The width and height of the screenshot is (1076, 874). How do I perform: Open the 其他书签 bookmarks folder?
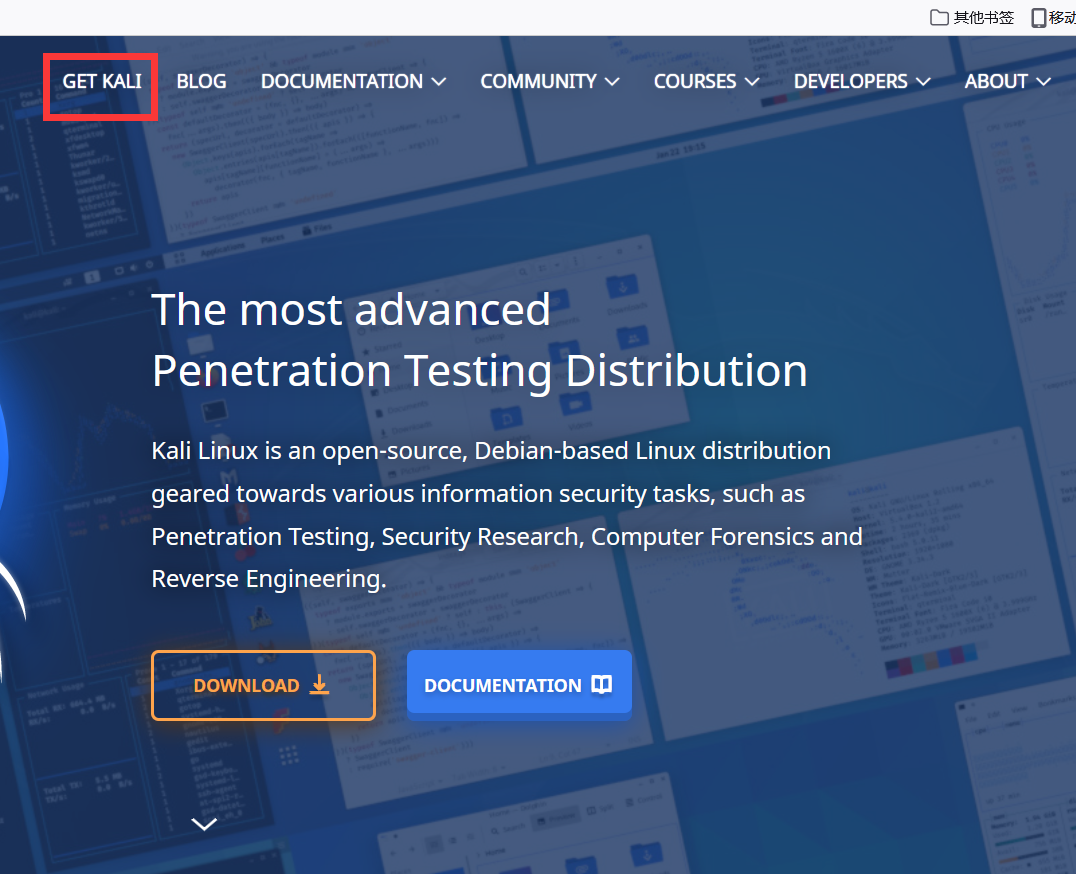click(972, 17)
